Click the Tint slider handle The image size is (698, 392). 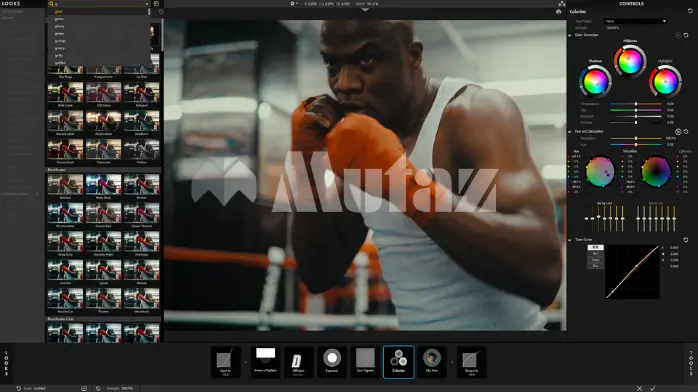(636, 110)
